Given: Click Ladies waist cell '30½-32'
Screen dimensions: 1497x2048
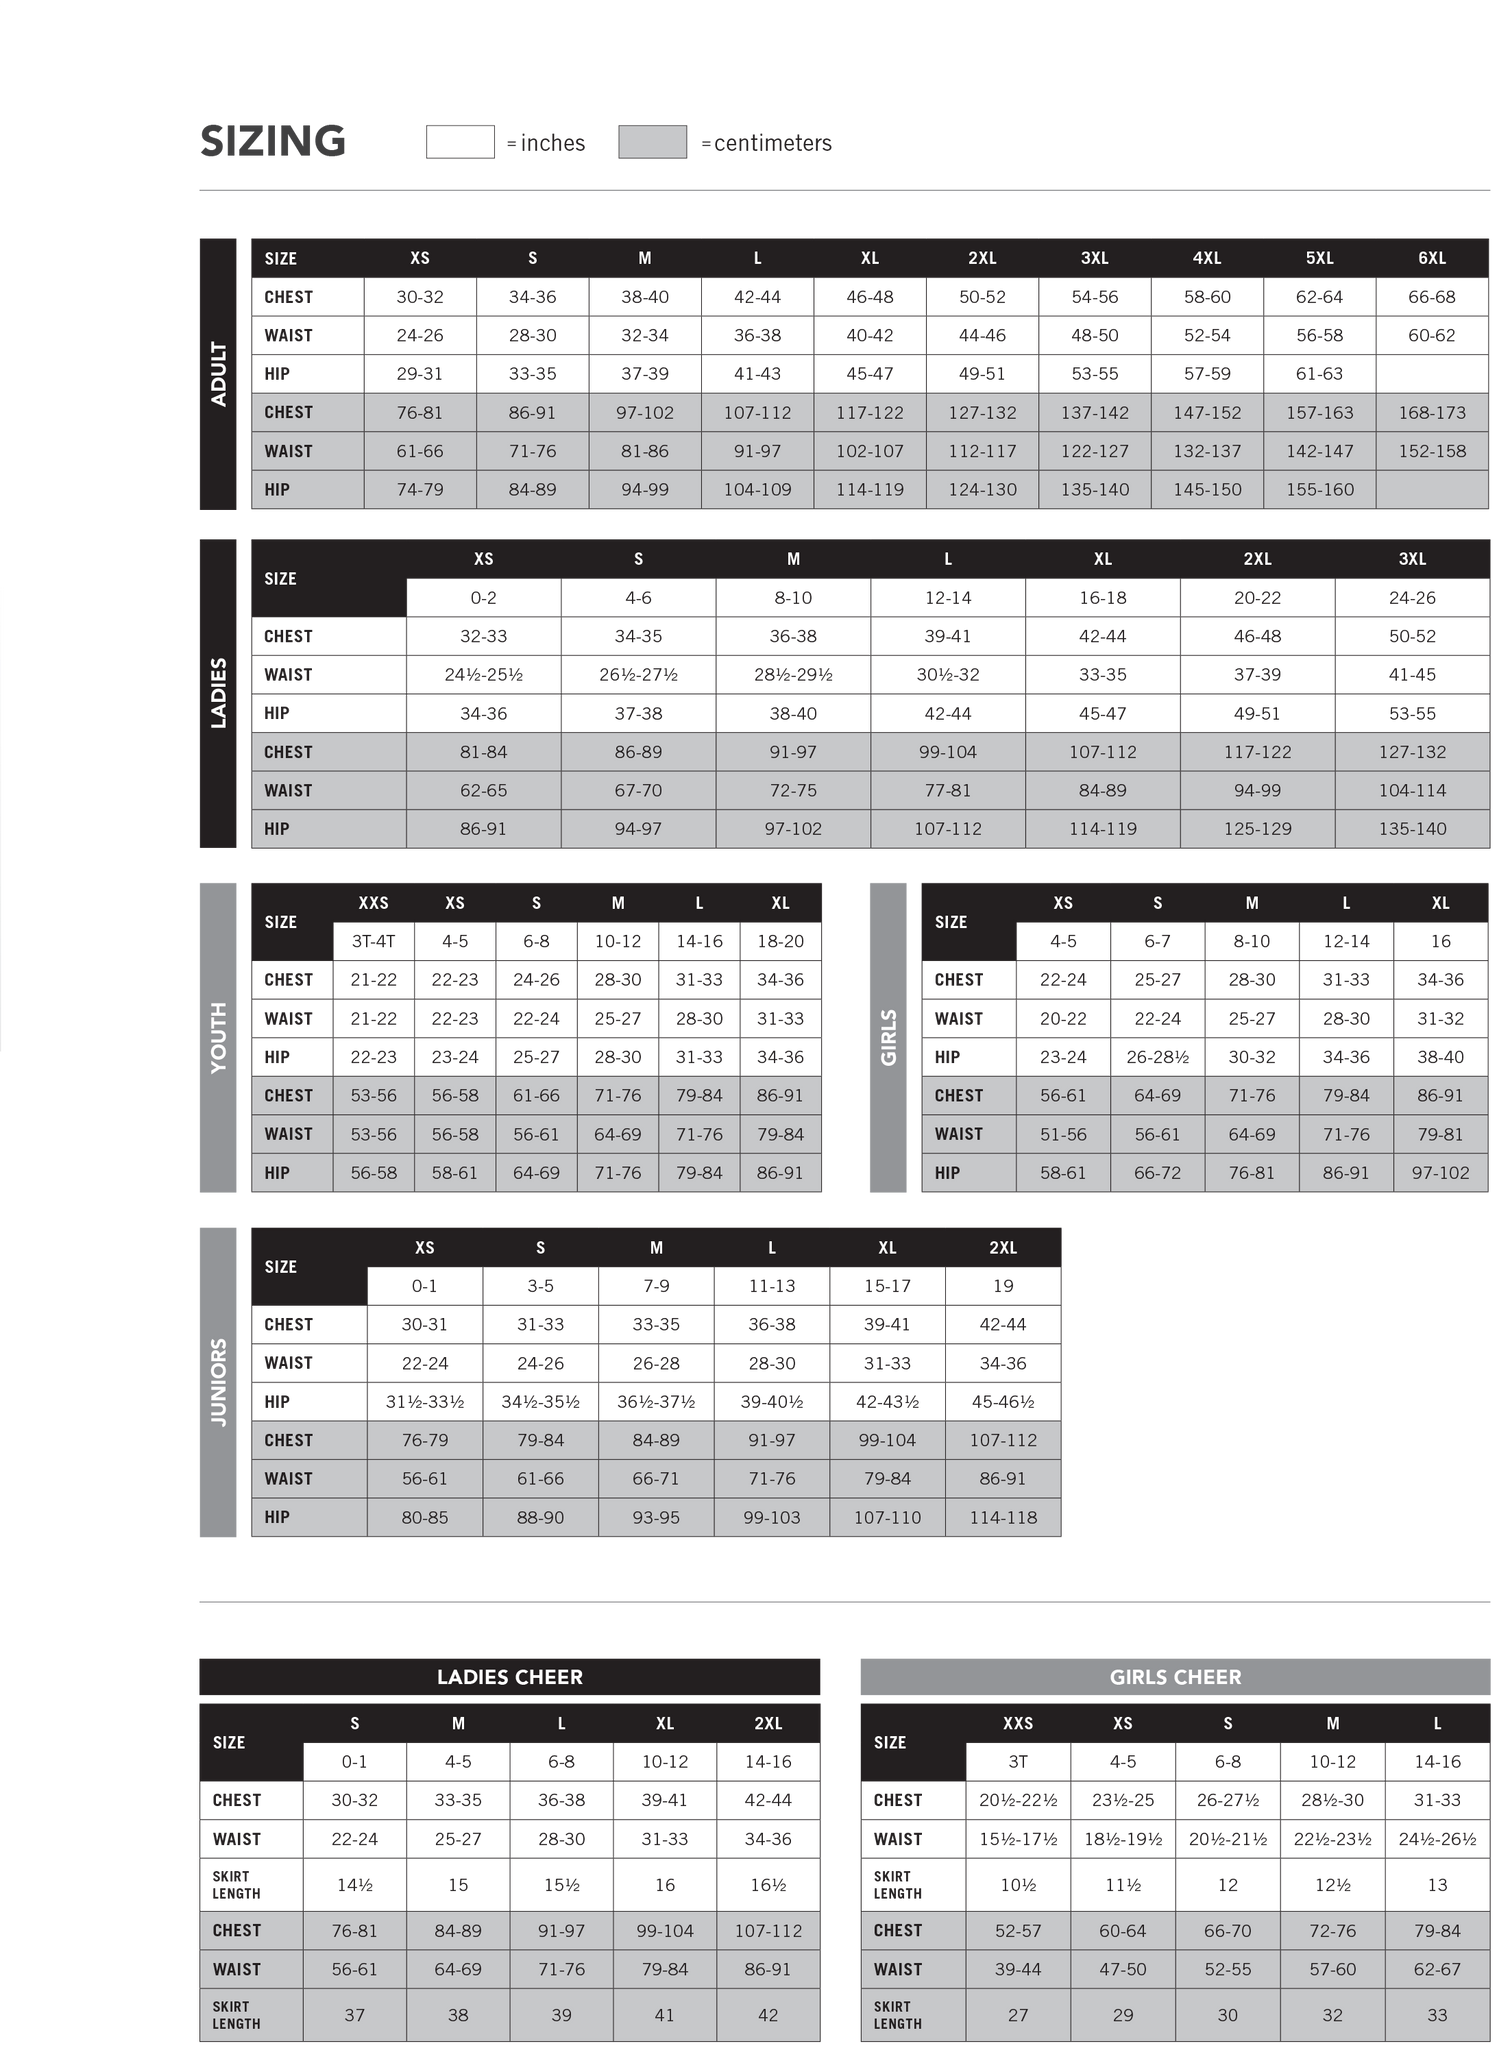Looking at the screenshot, I should tap(948, 675).
